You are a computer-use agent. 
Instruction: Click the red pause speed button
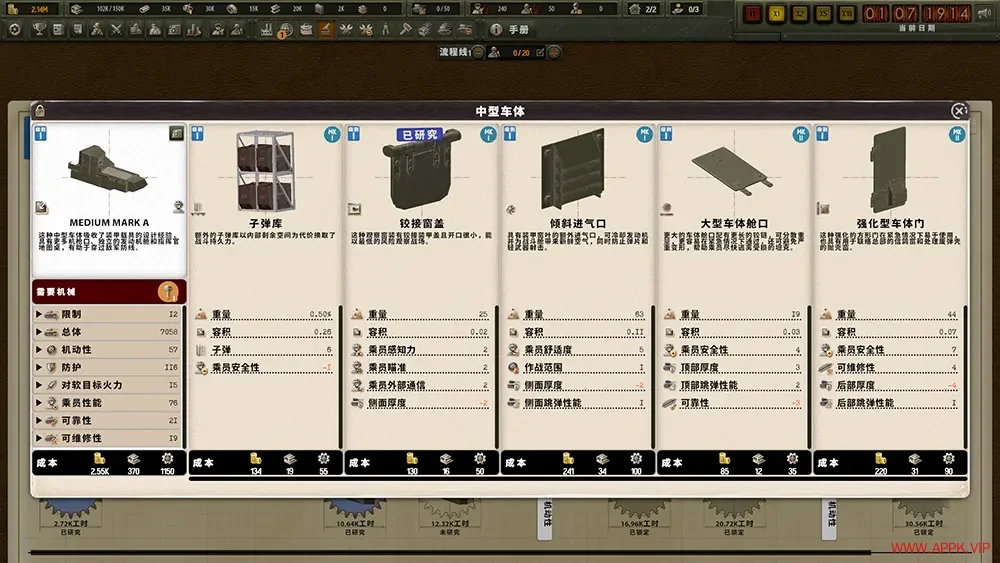tap(753, 14)
